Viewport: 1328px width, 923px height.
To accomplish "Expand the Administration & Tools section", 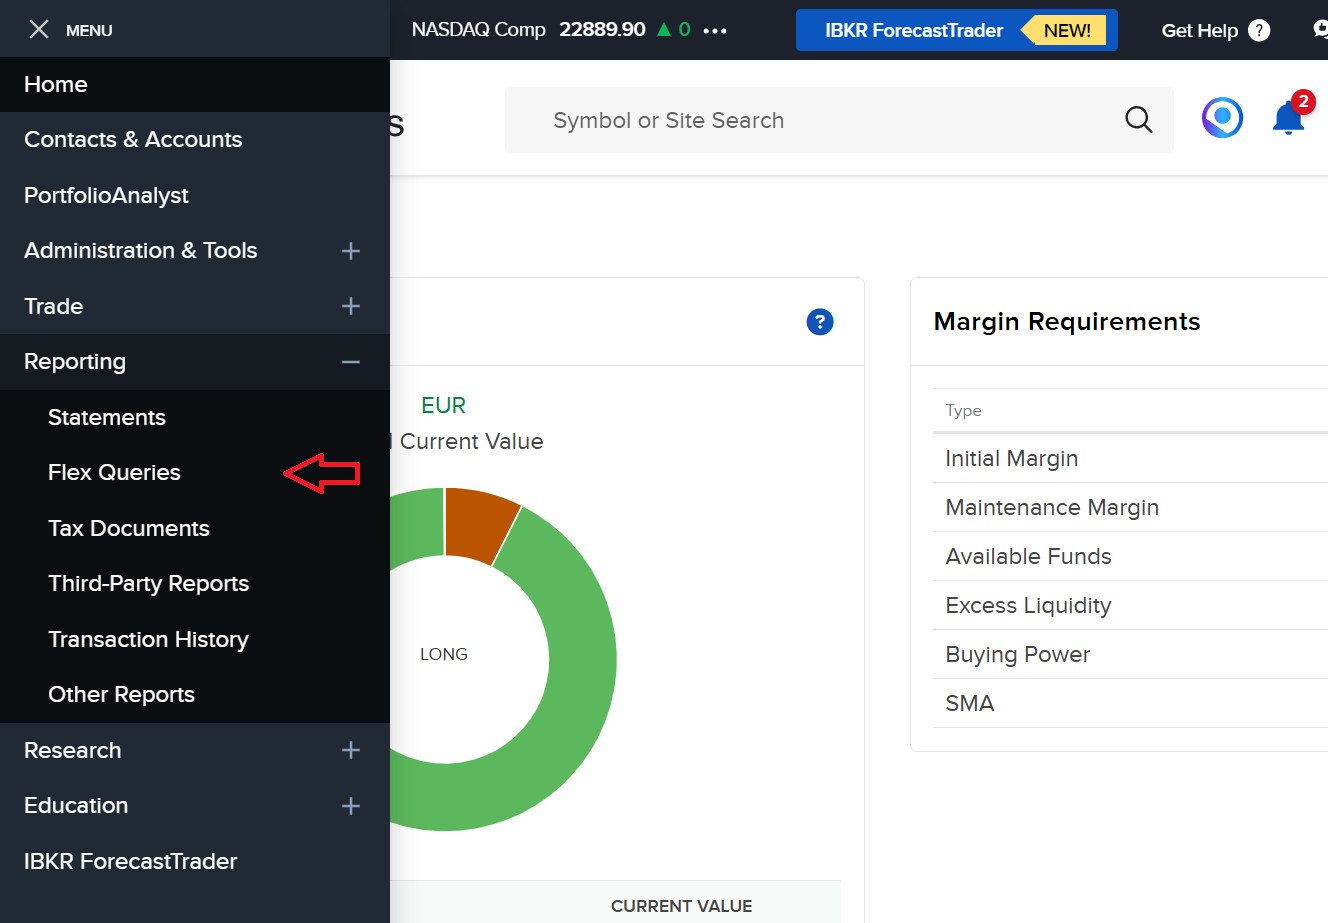I will point(350,251).
